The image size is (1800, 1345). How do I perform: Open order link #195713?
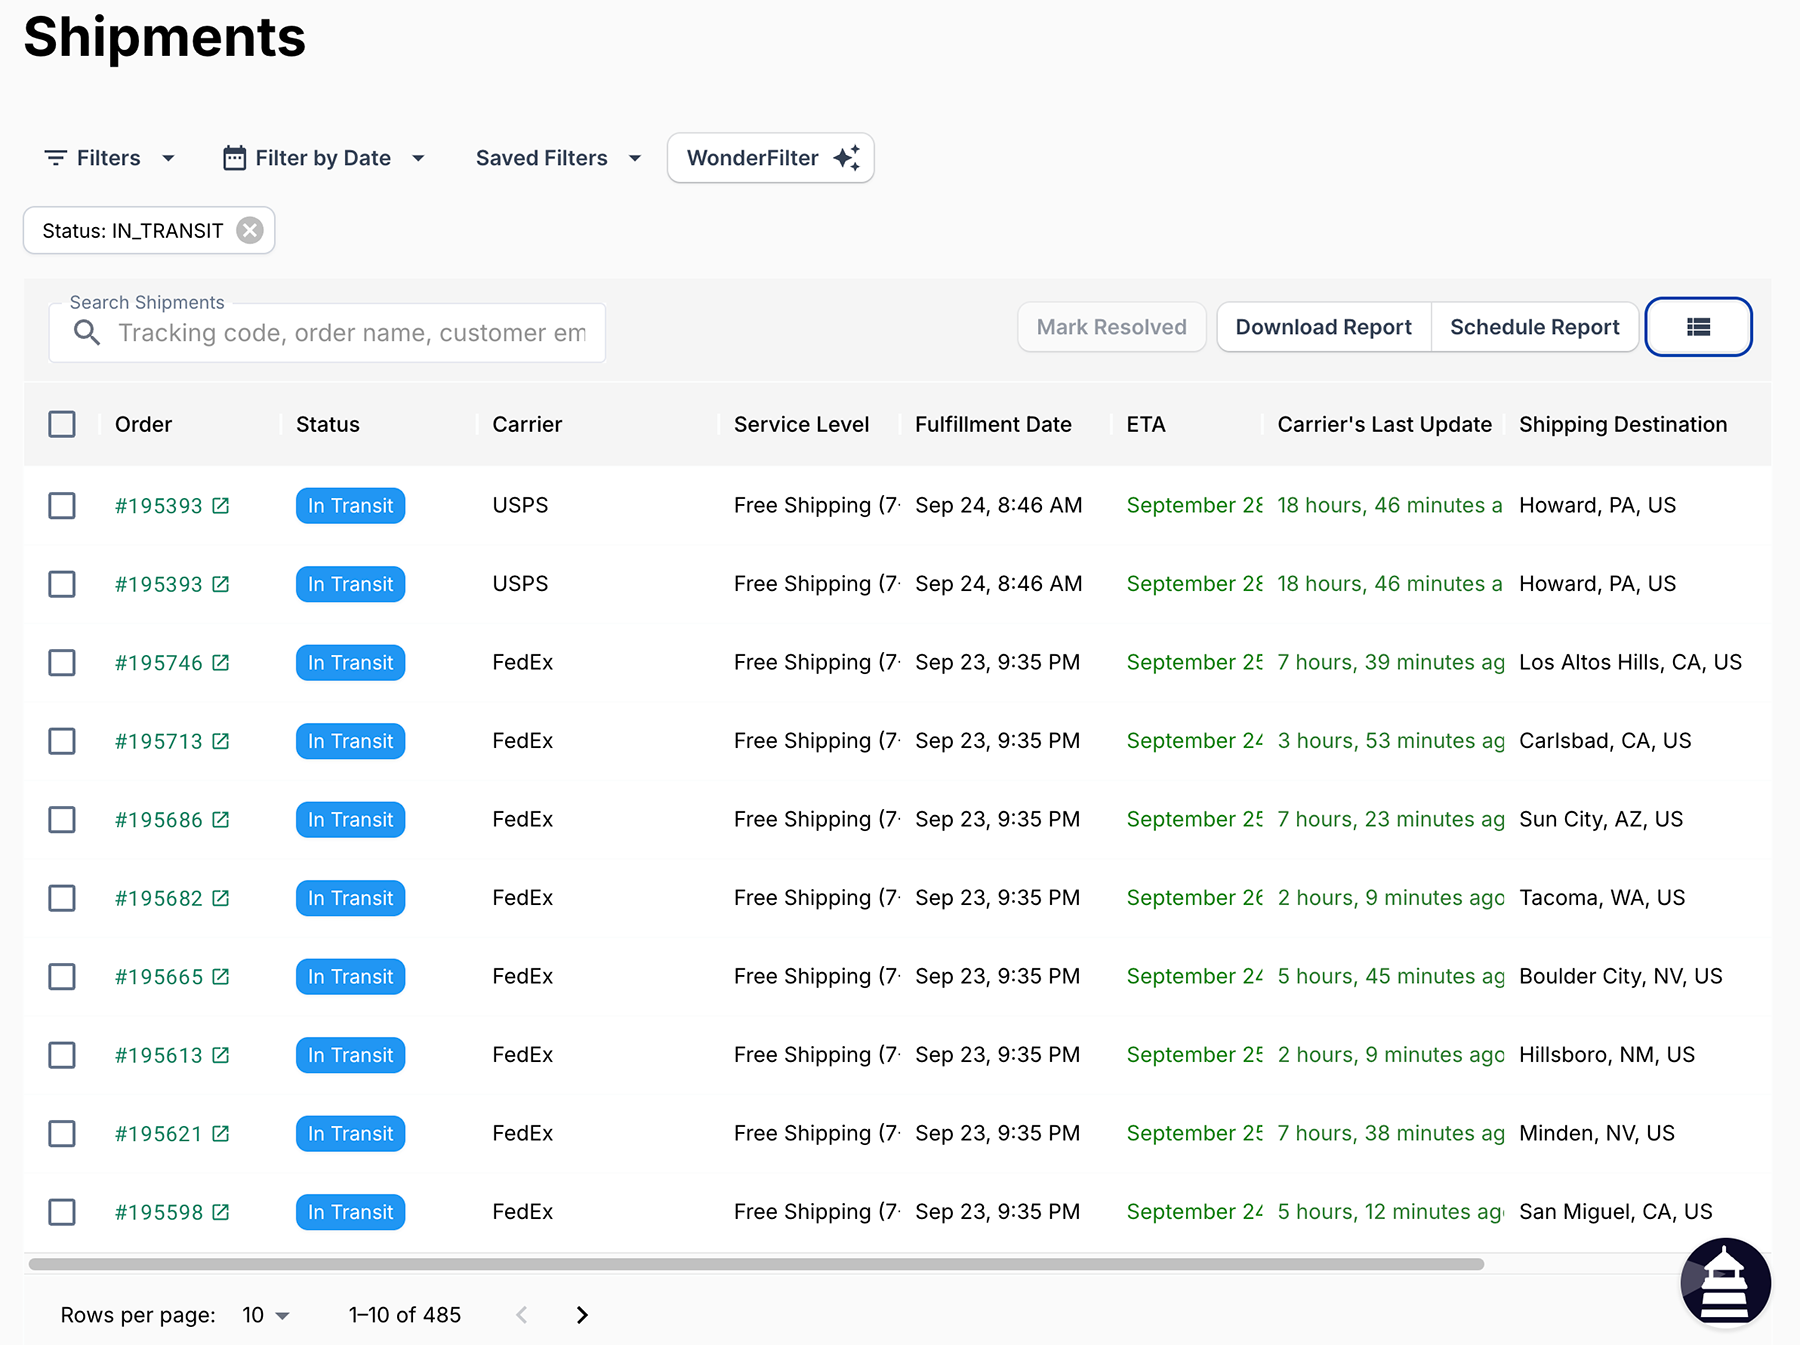pos(159,741)
